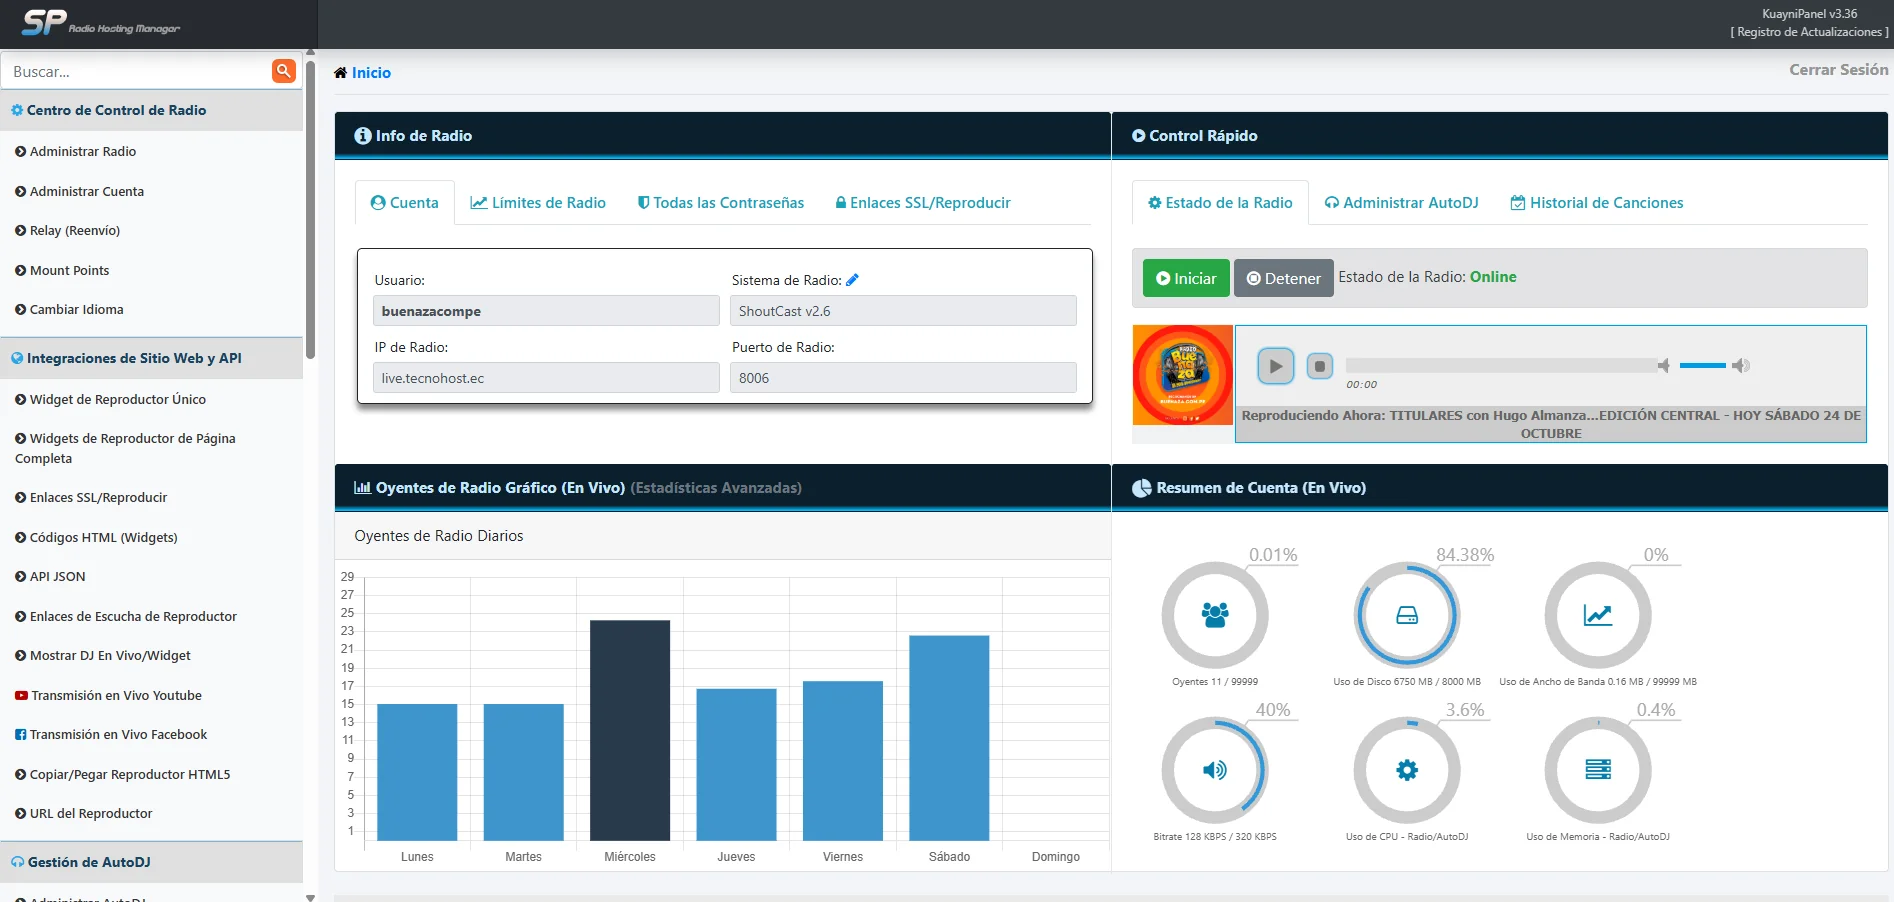Click the memory usage server icon
This screenshot has width=1894, height=902.
point(1598,770)
